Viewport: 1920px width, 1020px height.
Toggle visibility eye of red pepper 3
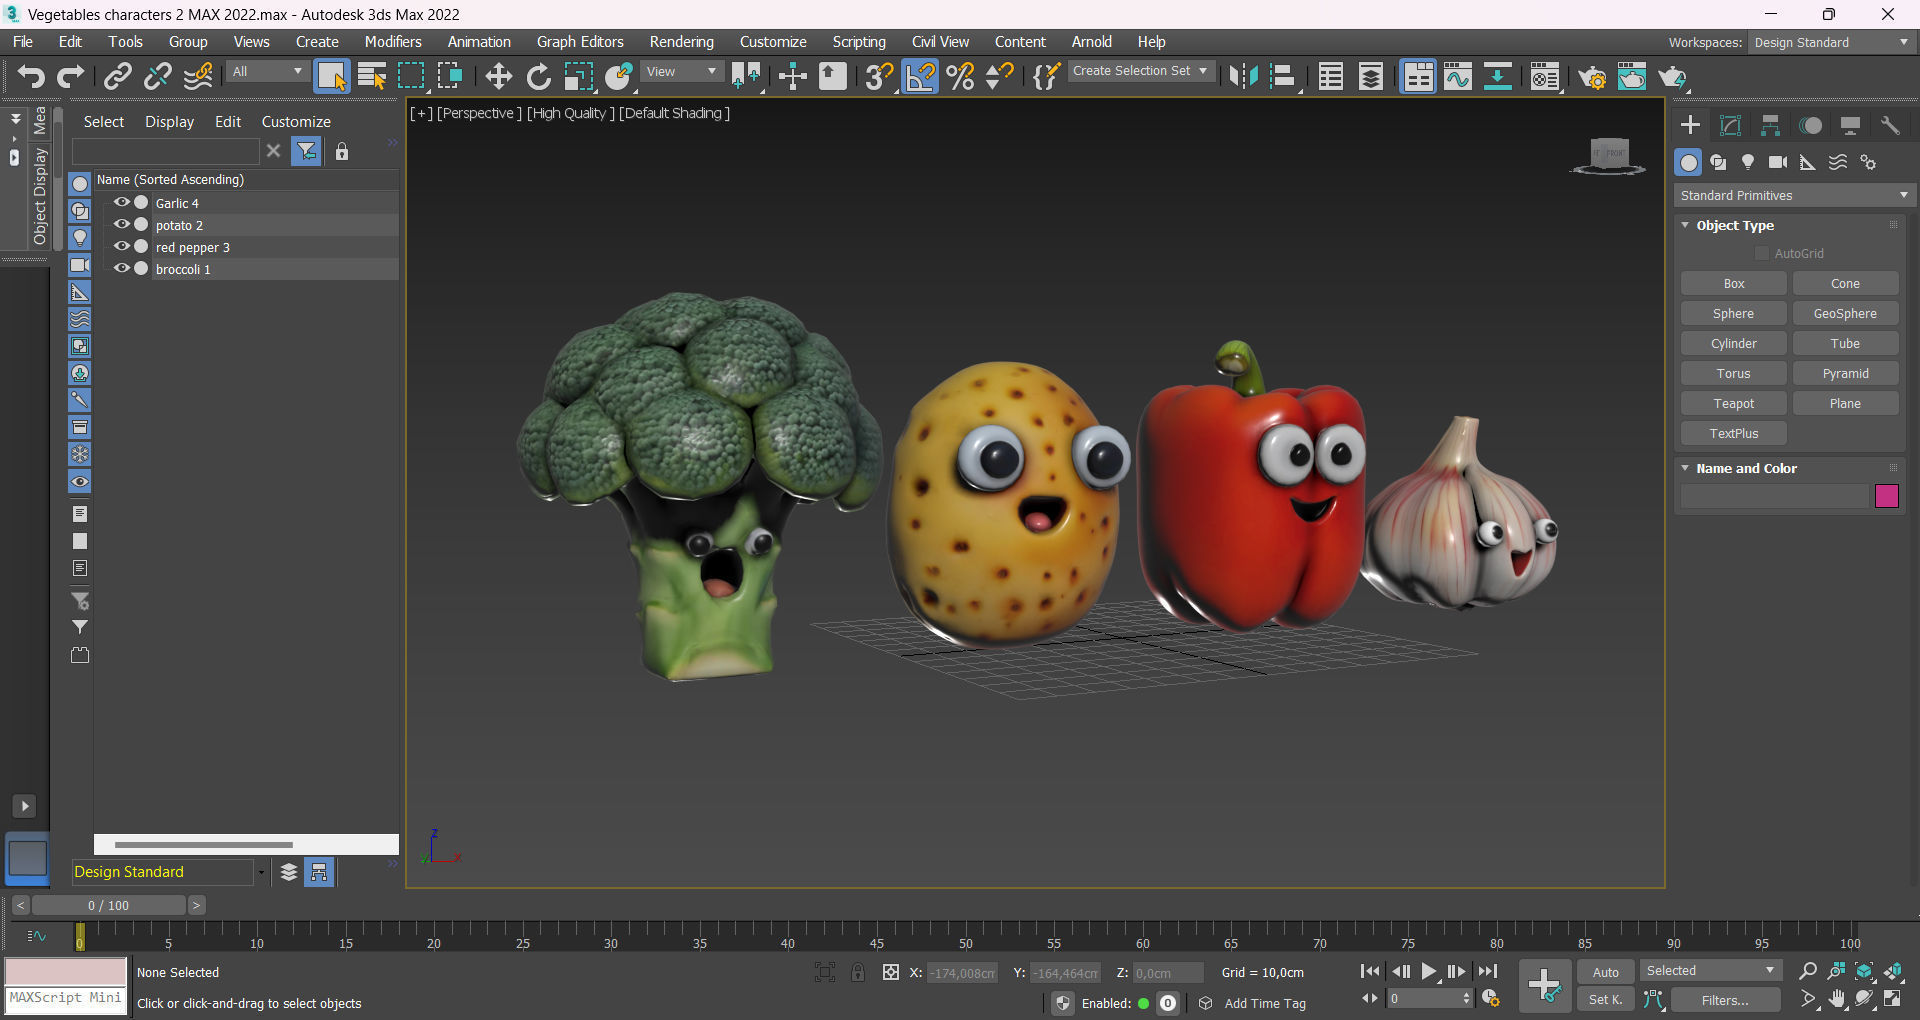tap(122, 246)
